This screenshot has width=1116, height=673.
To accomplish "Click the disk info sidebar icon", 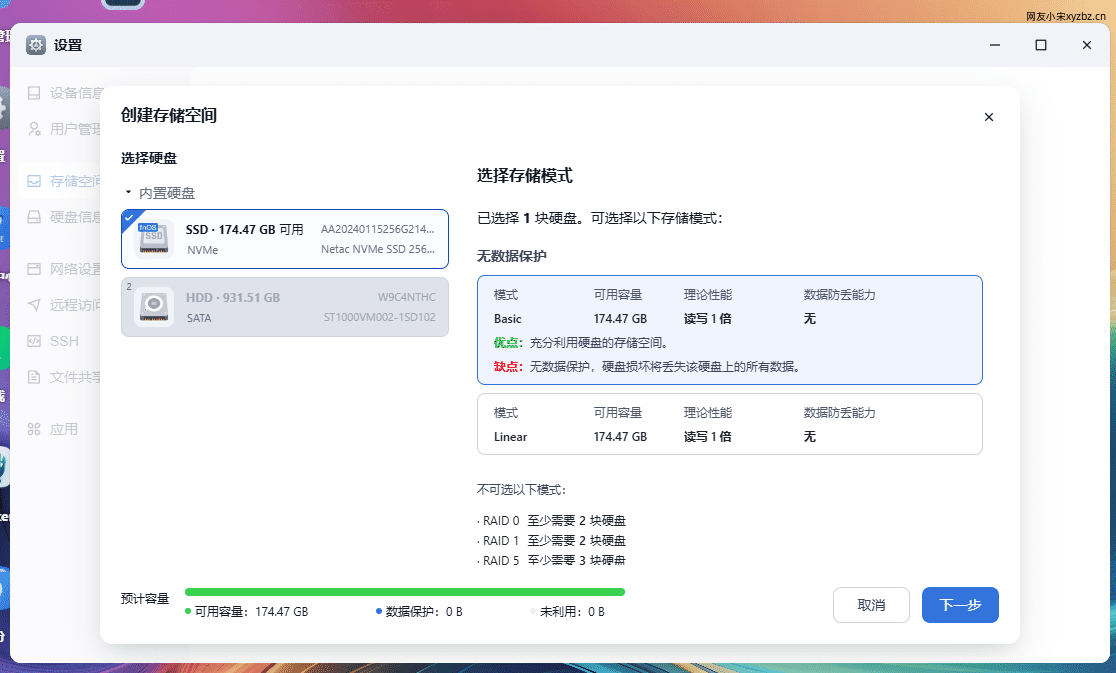I will coord(34,217).
